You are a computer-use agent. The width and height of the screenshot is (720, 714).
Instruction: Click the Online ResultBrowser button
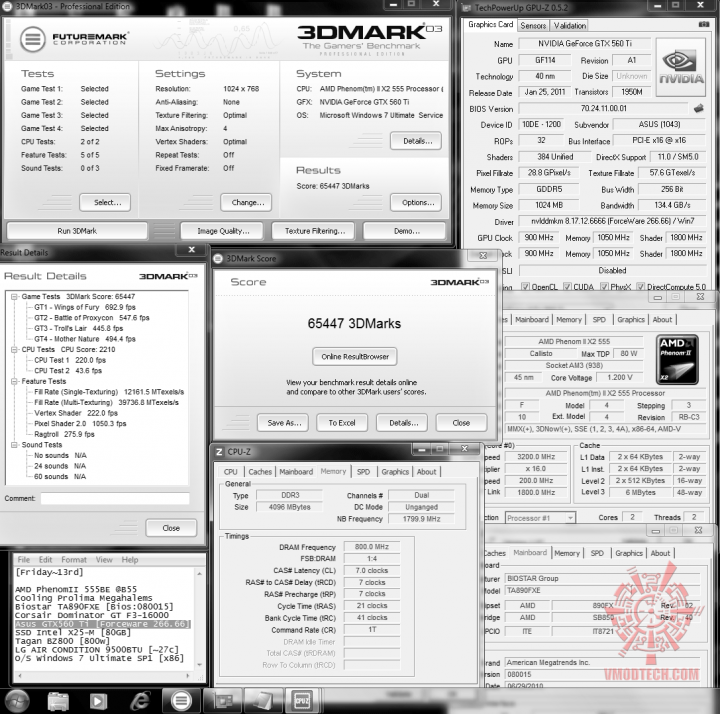click(x=355, y=357)
